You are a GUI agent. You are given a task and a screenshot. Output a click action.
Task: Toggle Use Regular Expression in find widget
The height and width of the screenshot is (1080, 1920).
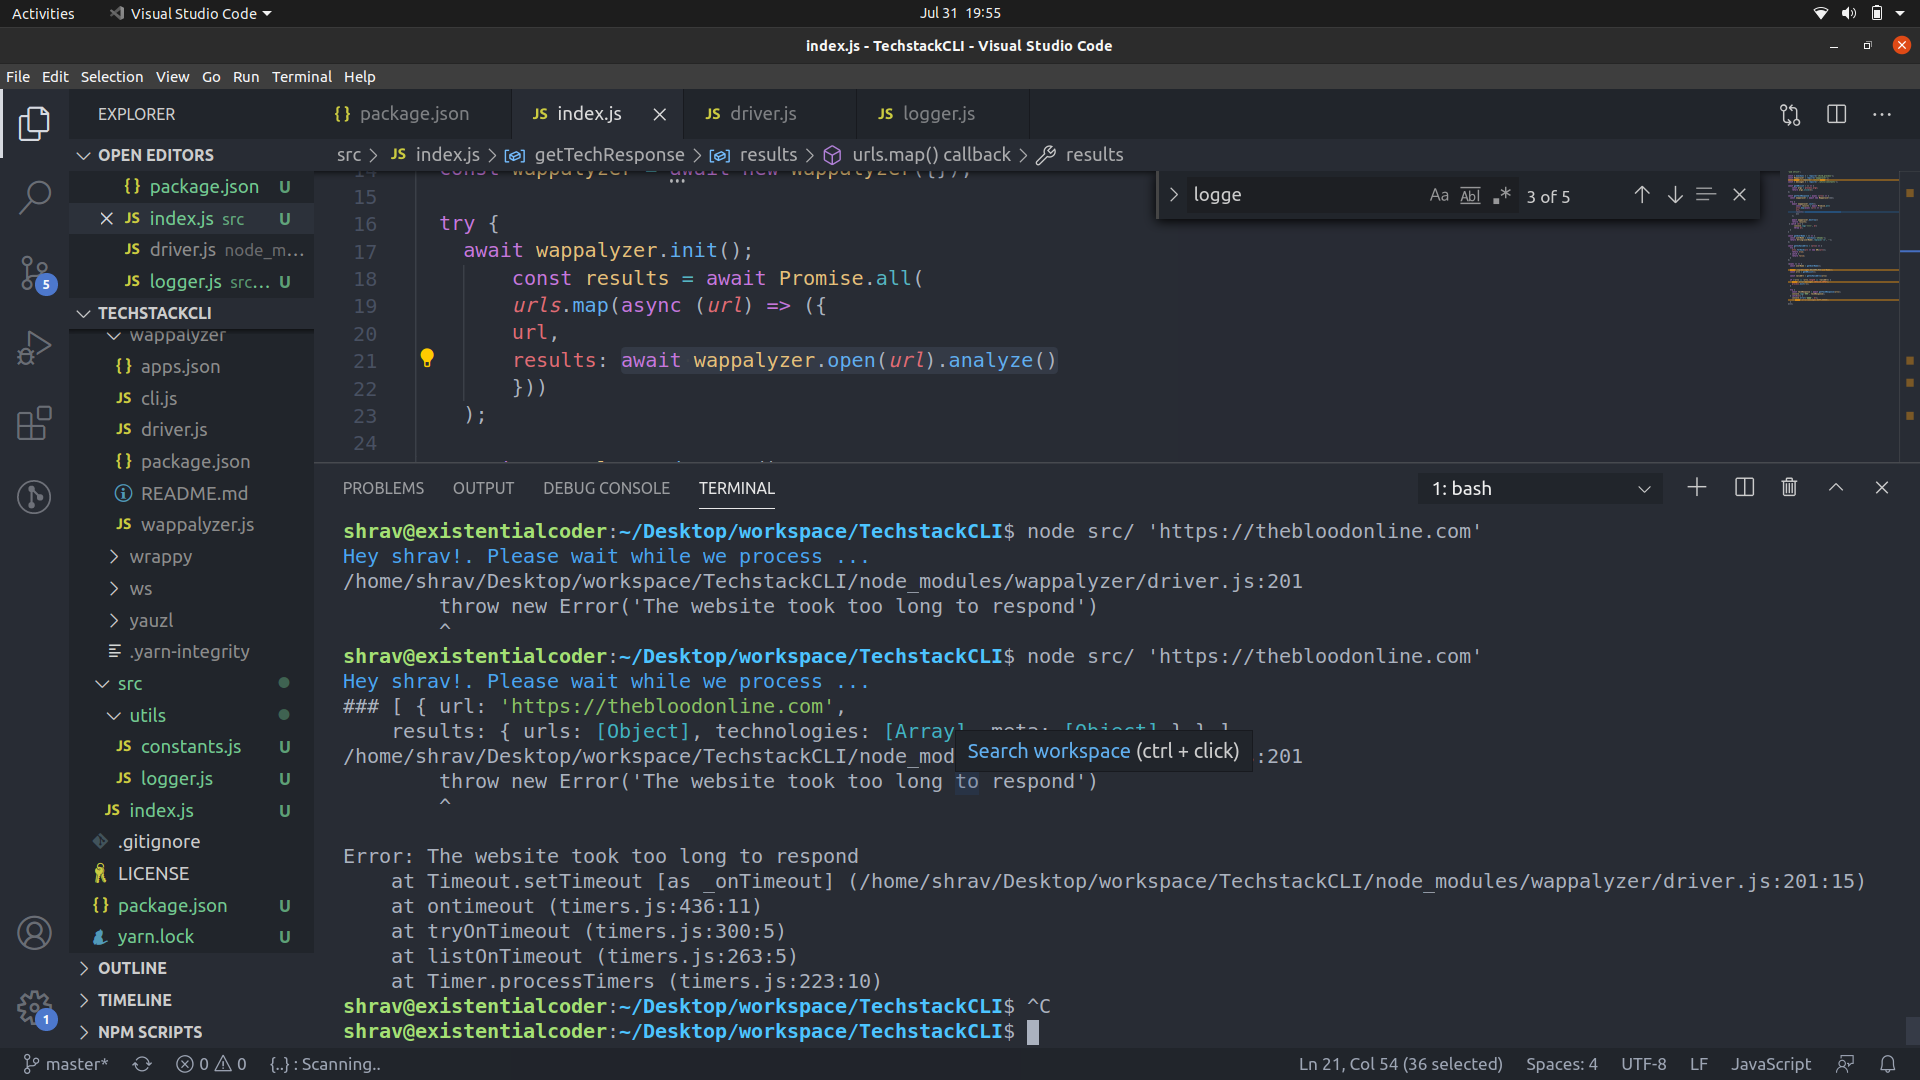point(1501,195)
